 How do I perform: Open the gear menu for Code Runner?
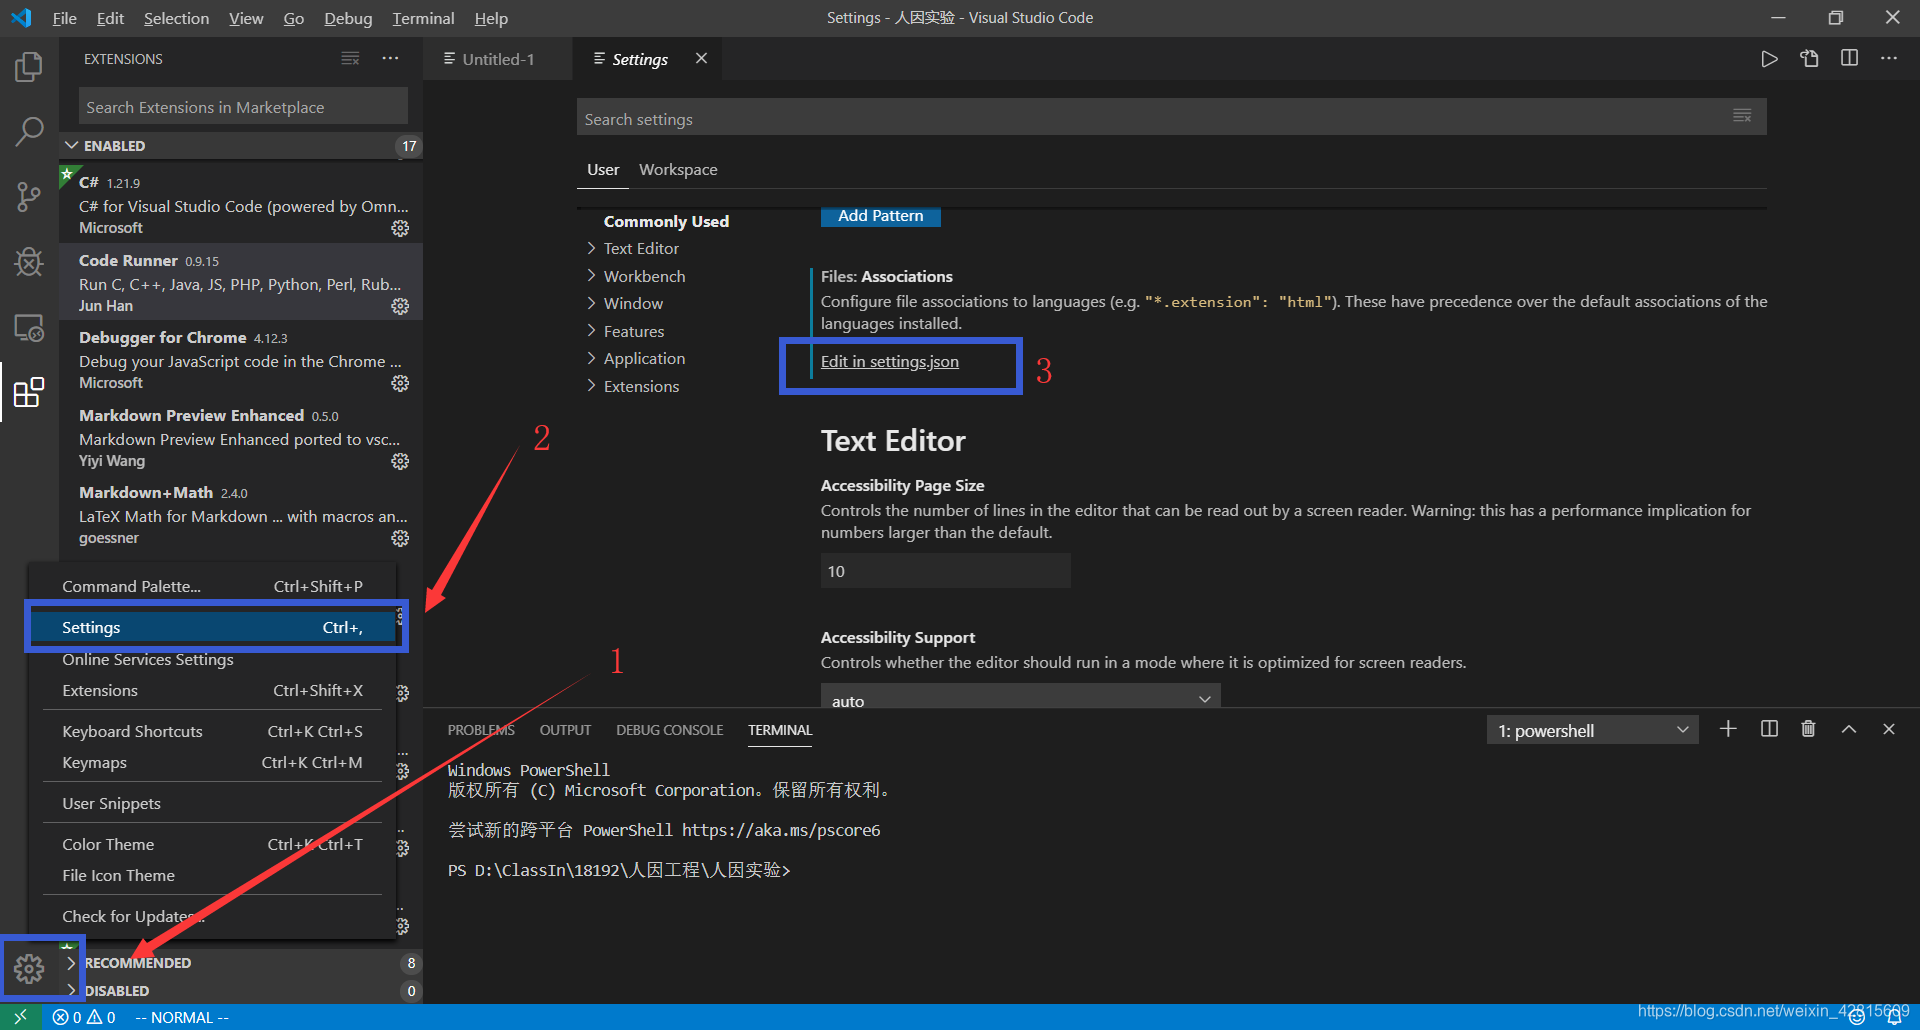[400, 306]
